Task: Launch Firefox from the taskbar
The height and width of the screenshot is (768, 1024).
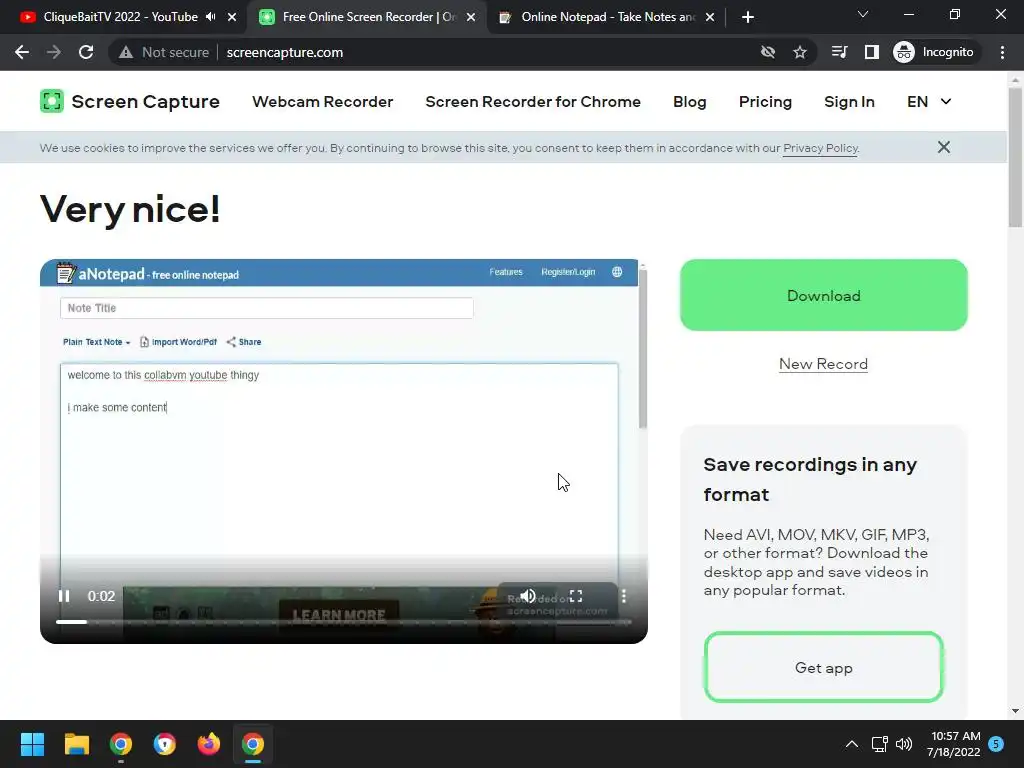Action: pos(208,744)
